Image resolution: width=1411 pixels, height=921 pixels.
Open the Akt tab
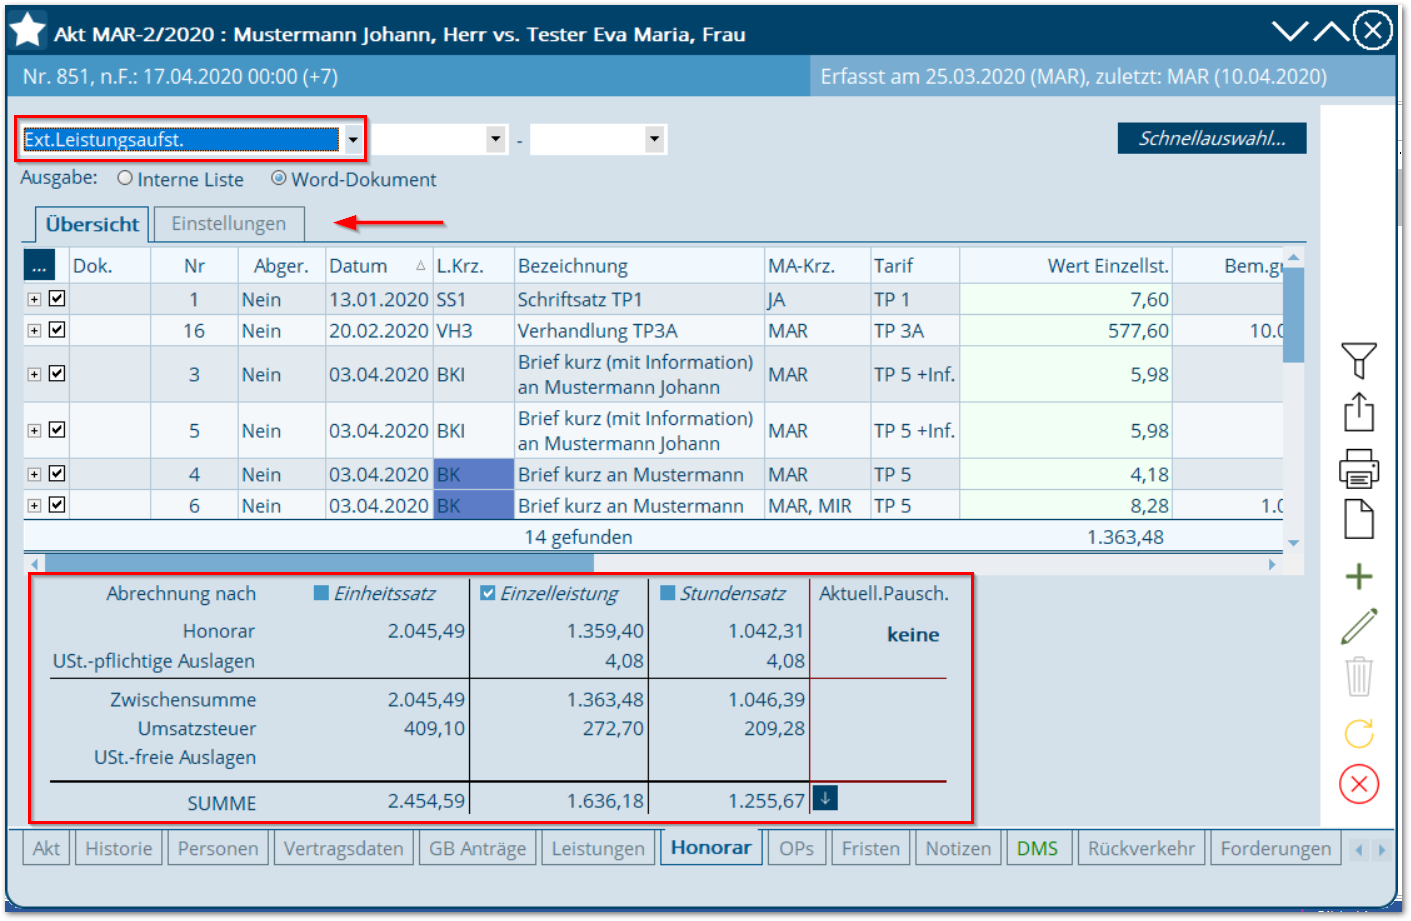46,848
